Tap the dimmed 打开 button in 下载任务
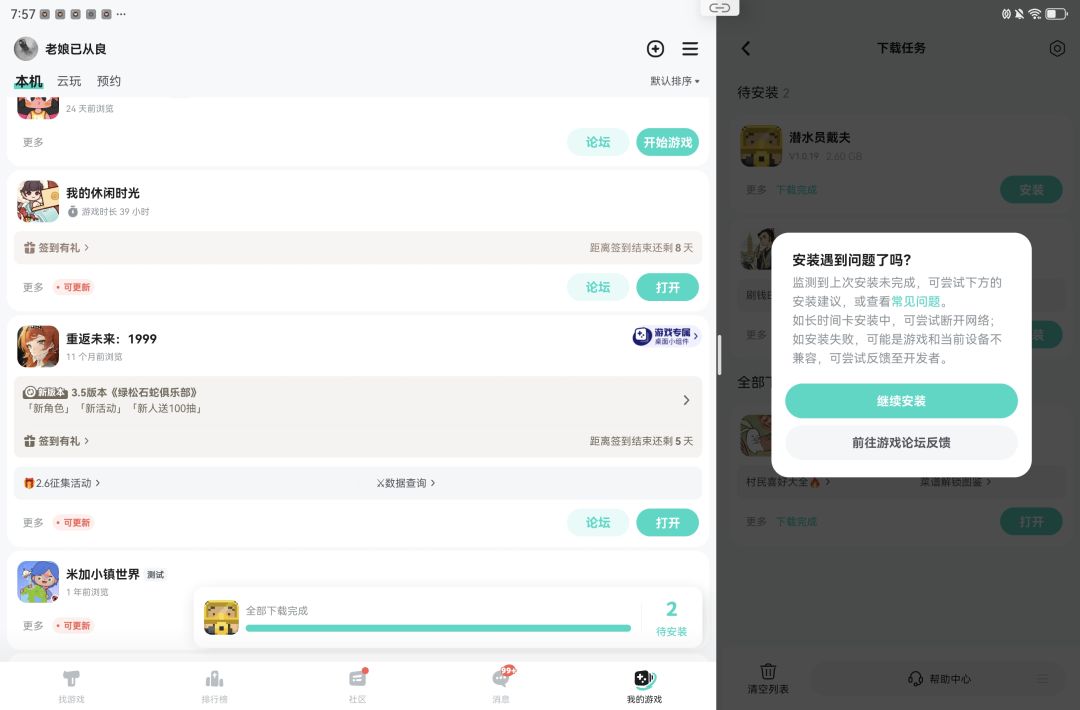 point(1031,522)
